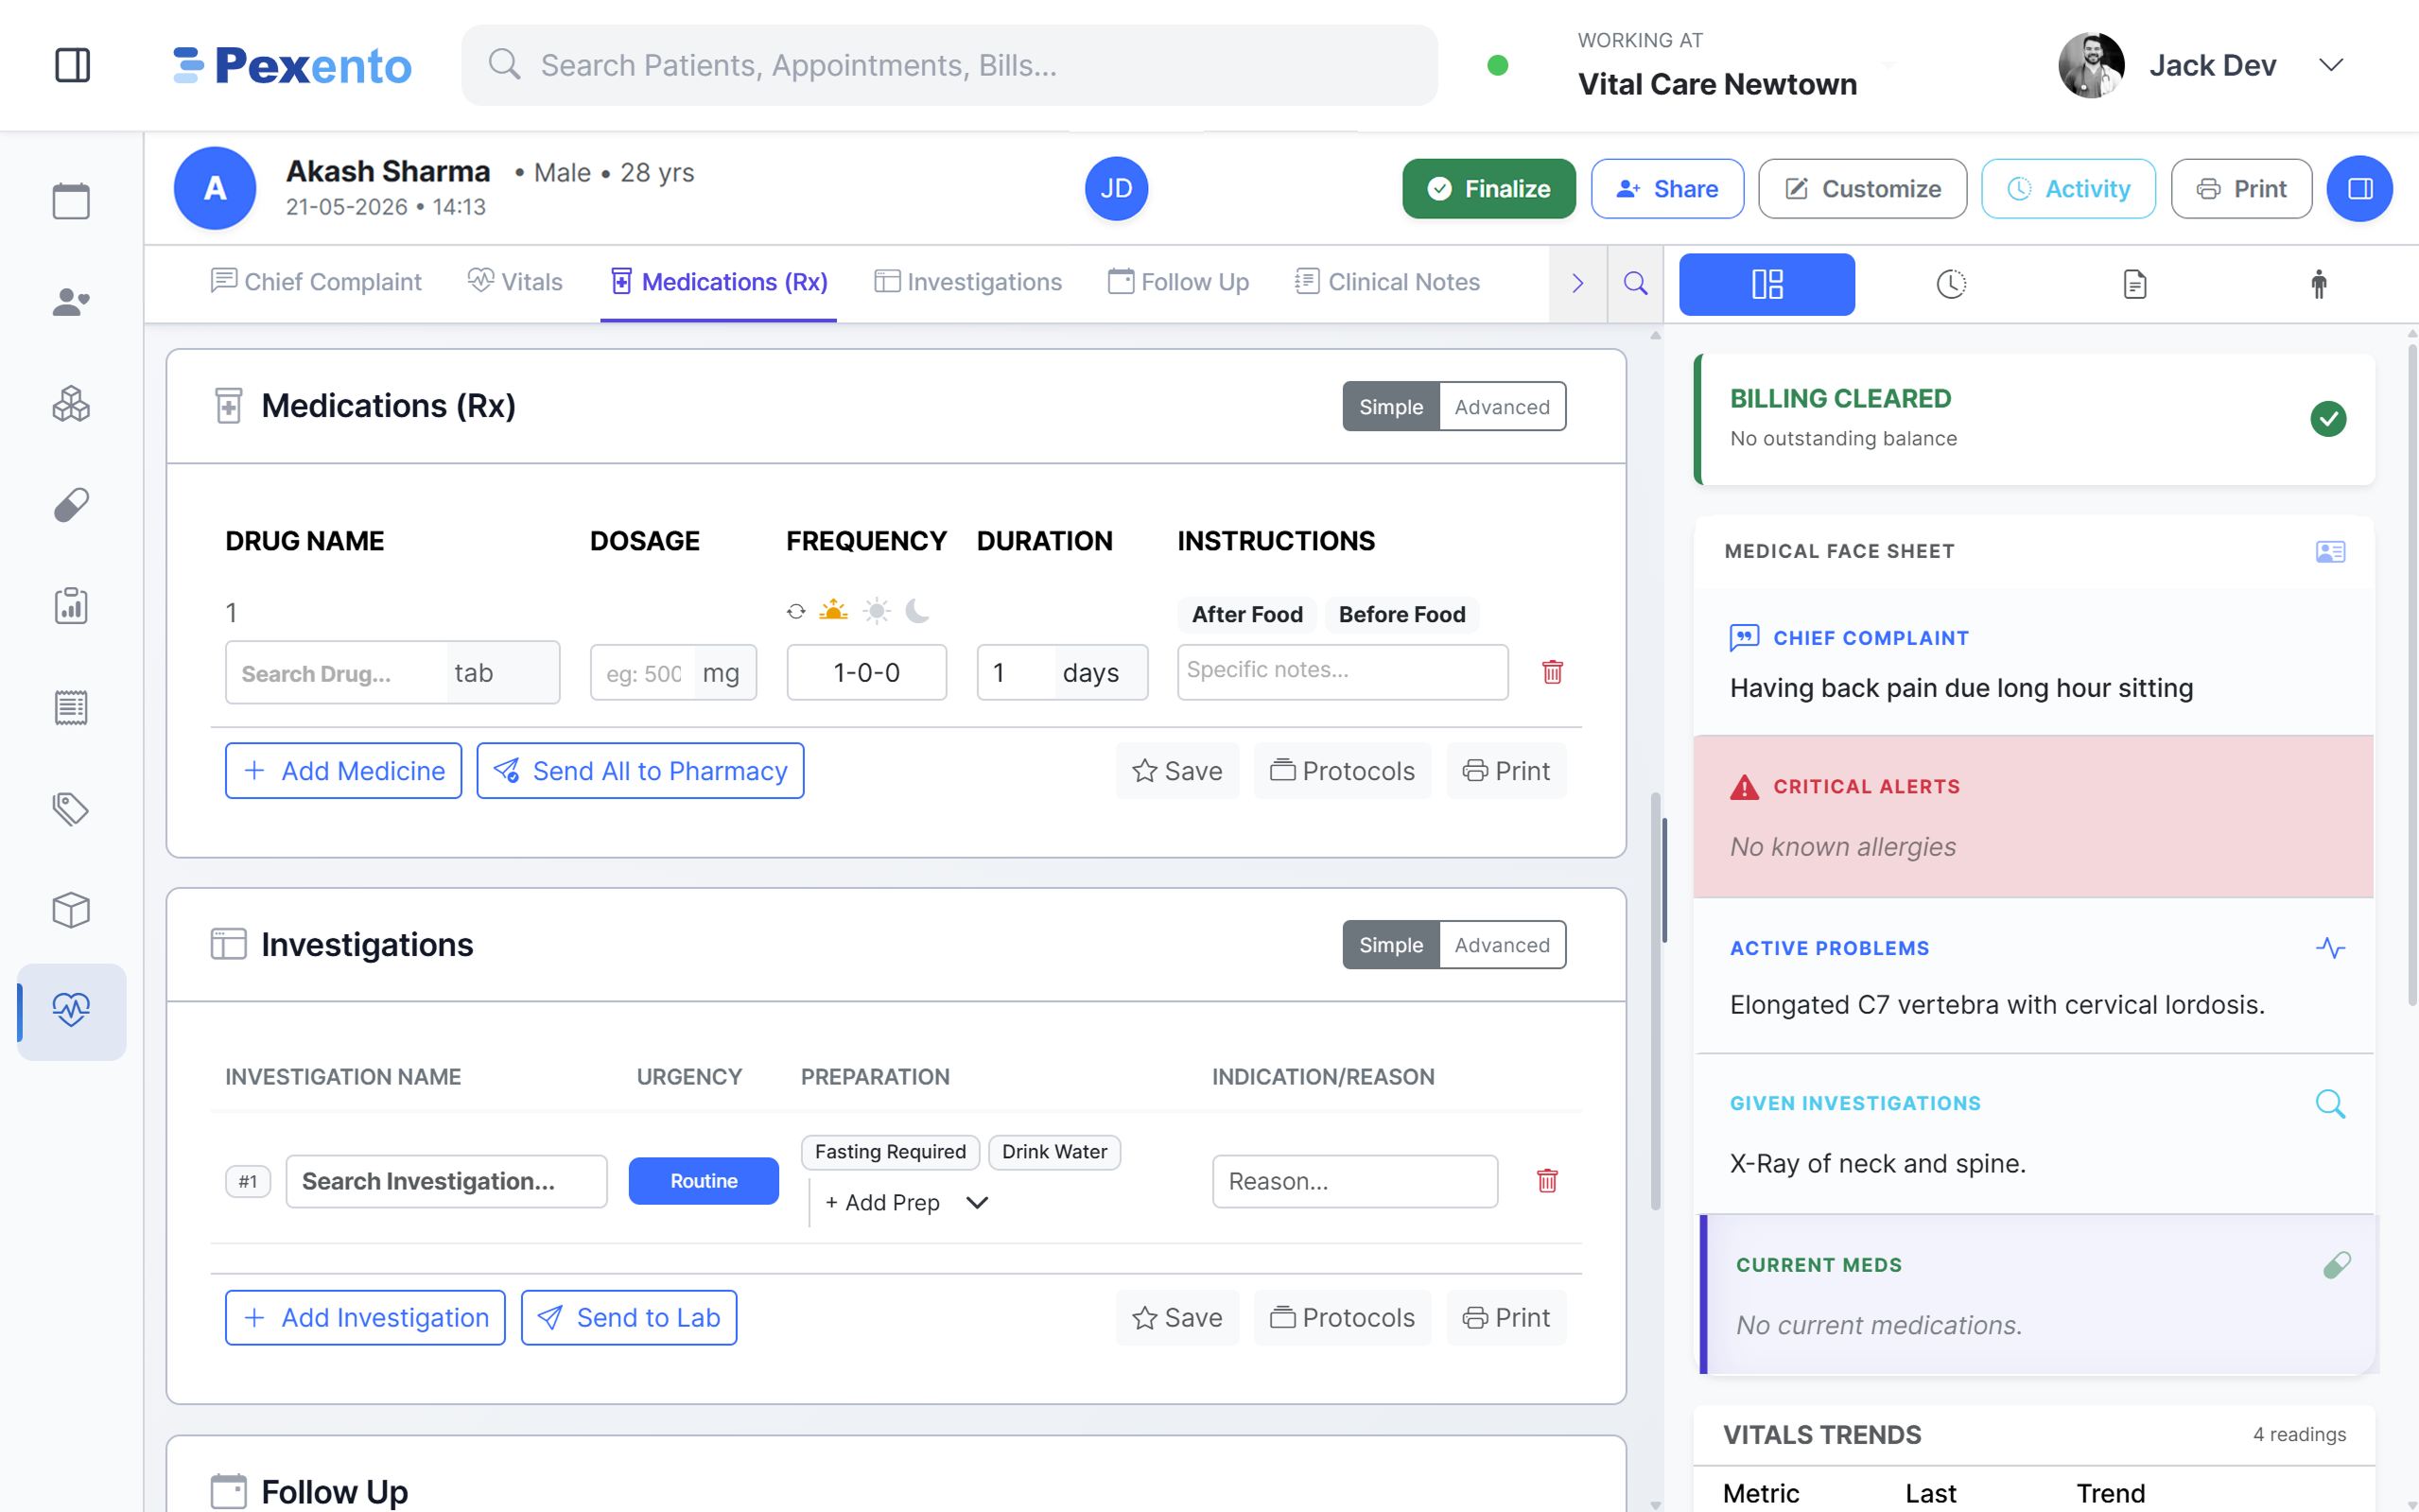Delete the medication row with trash icon
The width and height of the screenshot is (2419, 1512).
[x=1552, y=672]
